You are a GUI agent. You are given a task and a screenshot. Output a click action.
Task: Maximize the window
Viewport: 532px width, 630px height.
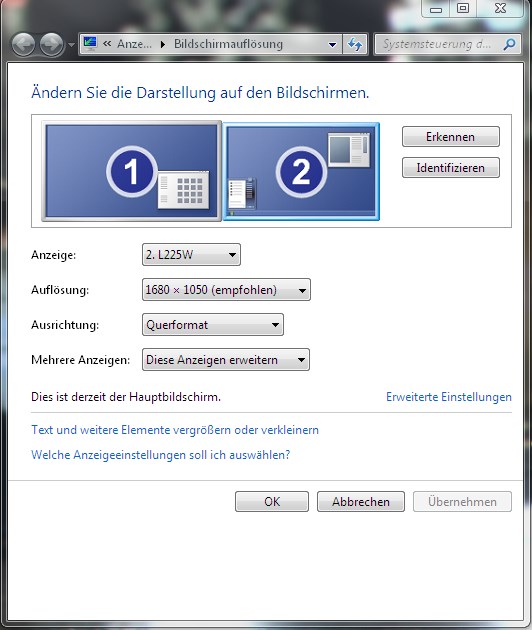tap(463, 8)
